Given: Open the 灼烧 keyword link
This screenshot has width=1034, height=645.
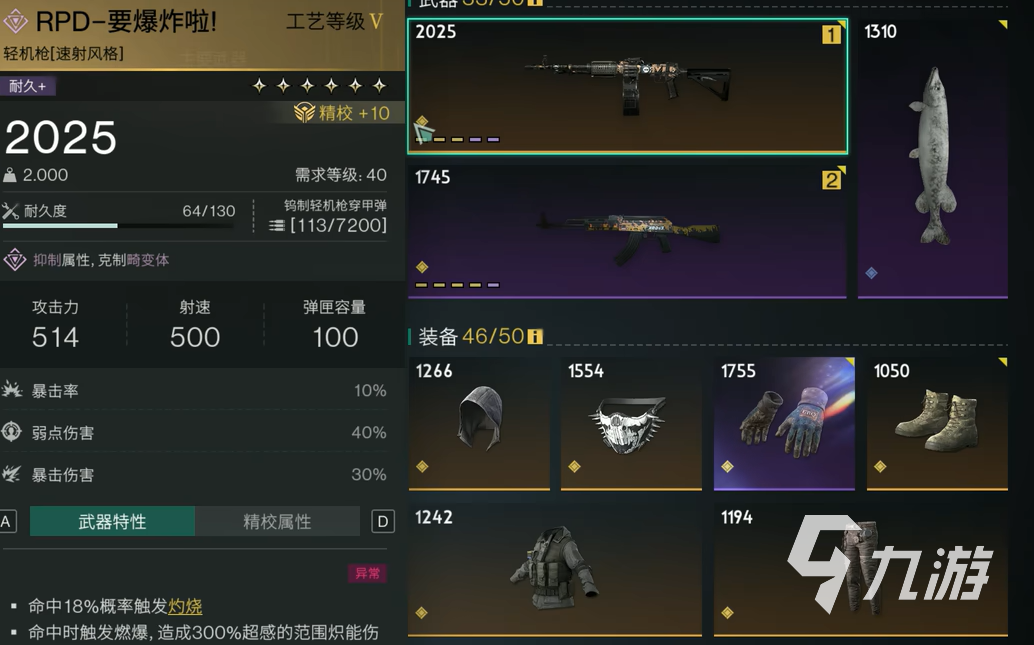Looking at the screenshot, I should (185, 606).
